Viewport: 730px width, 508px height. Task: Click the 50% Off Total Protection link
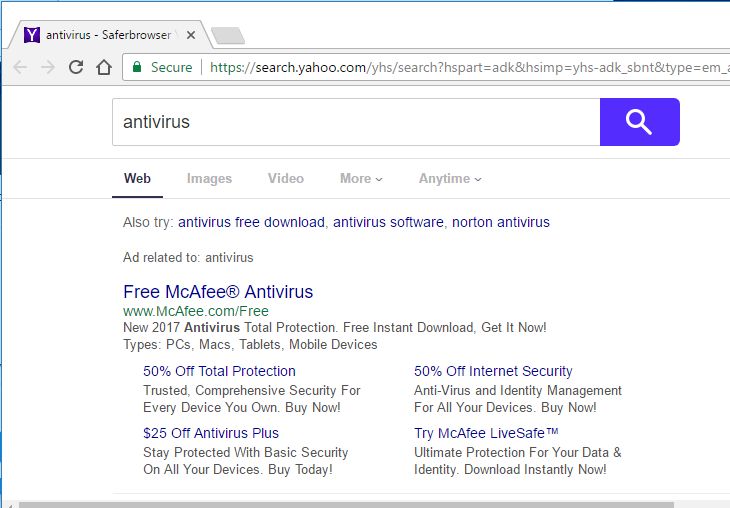pyautogui.click(x=219, y=371)
